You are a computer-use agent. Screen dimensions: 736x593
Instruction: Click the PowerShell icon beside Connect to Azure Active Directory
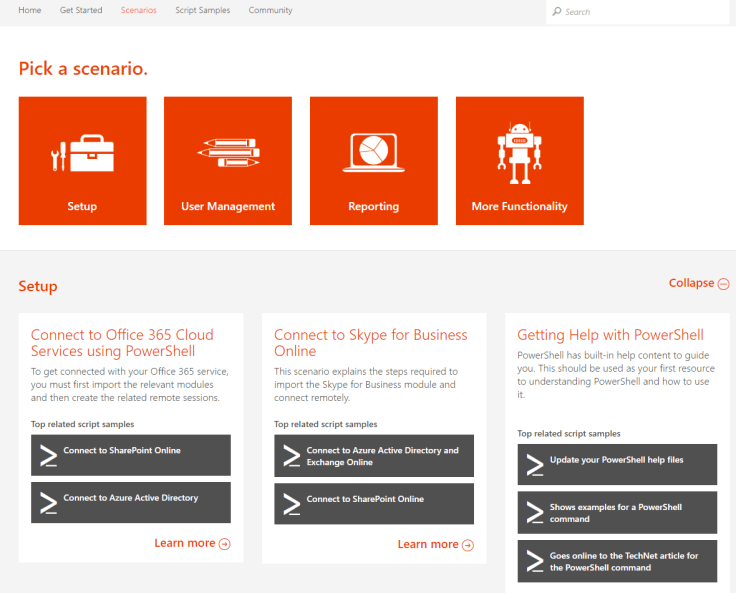point(47,502)
